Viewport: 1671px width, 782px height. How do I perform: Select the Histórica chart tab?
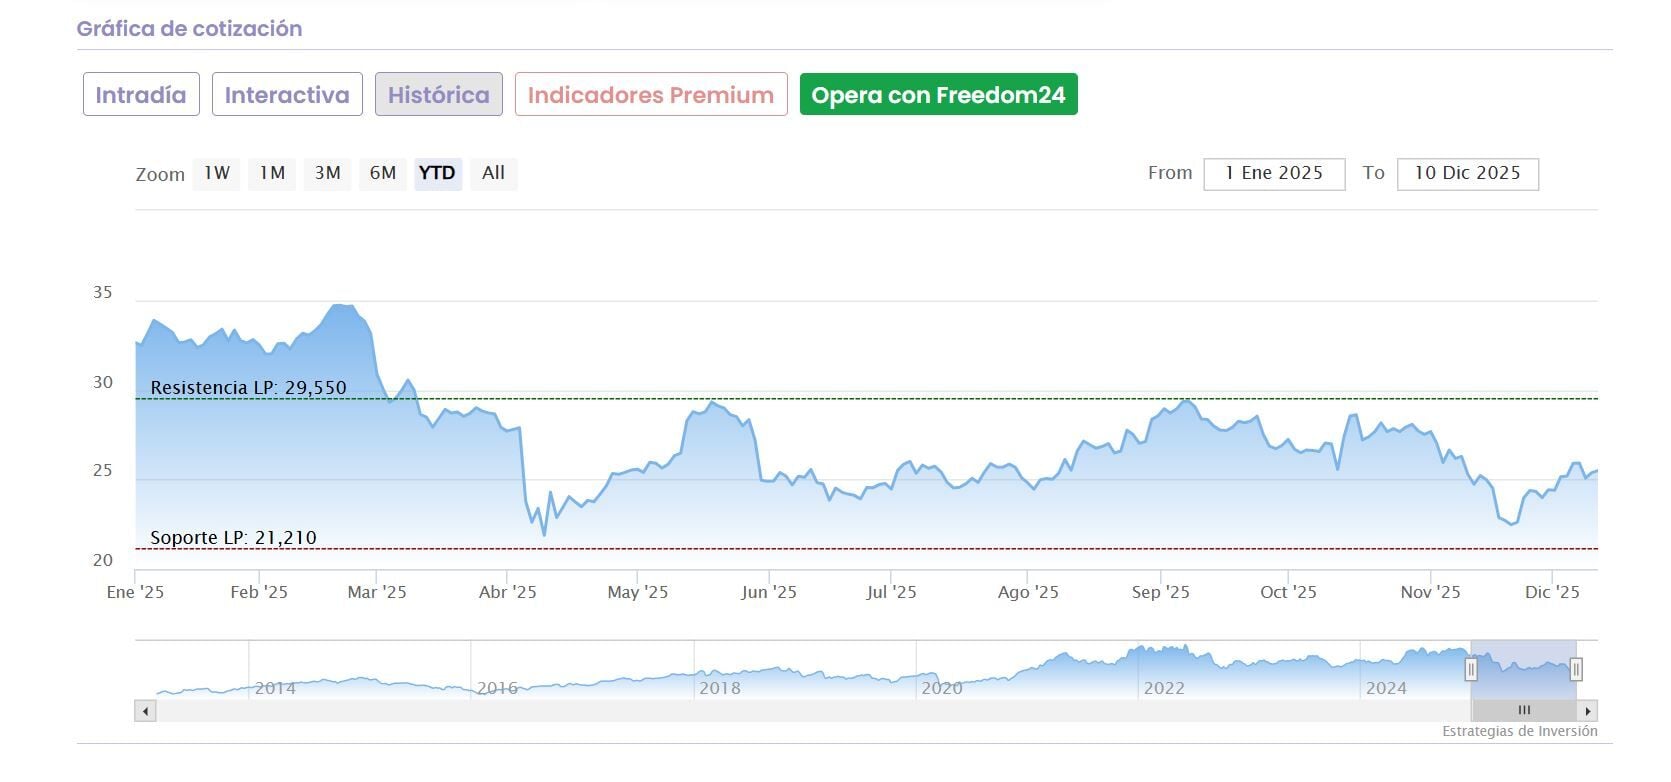[439, 95]
